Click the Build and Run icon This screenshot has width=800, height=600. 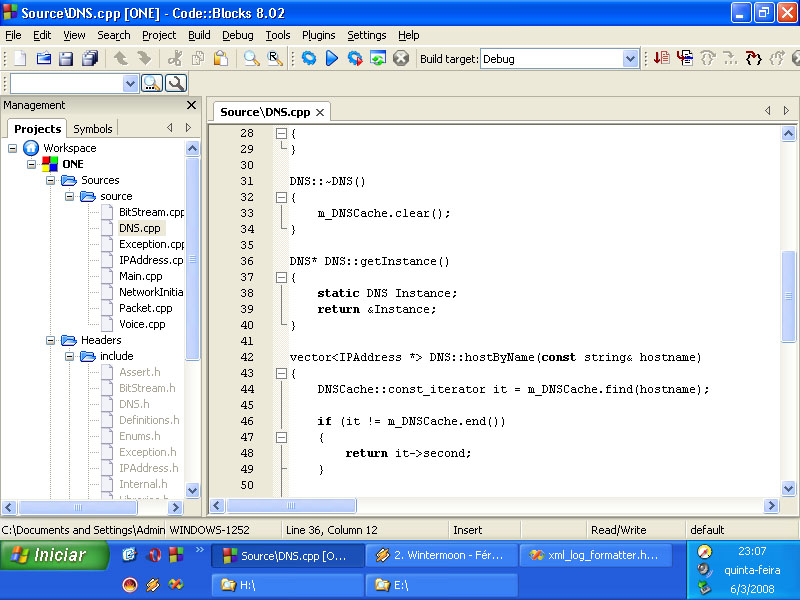pos(355,59)
